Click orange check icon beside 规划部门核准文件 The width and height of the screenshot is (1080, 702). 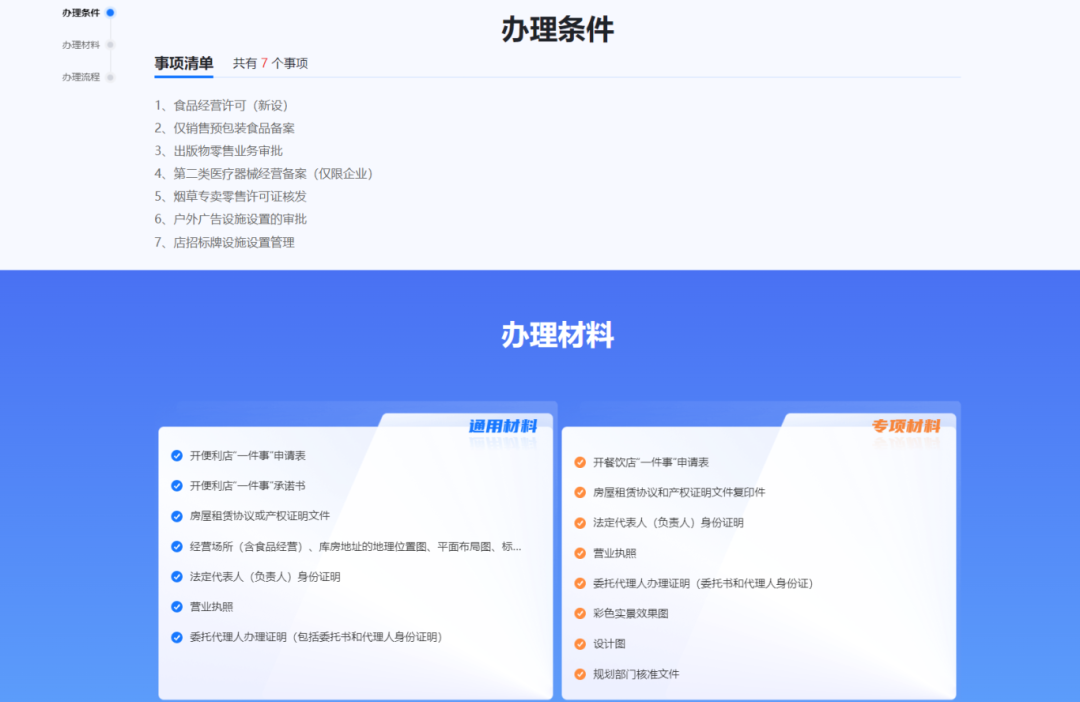(x=580, y=674)
